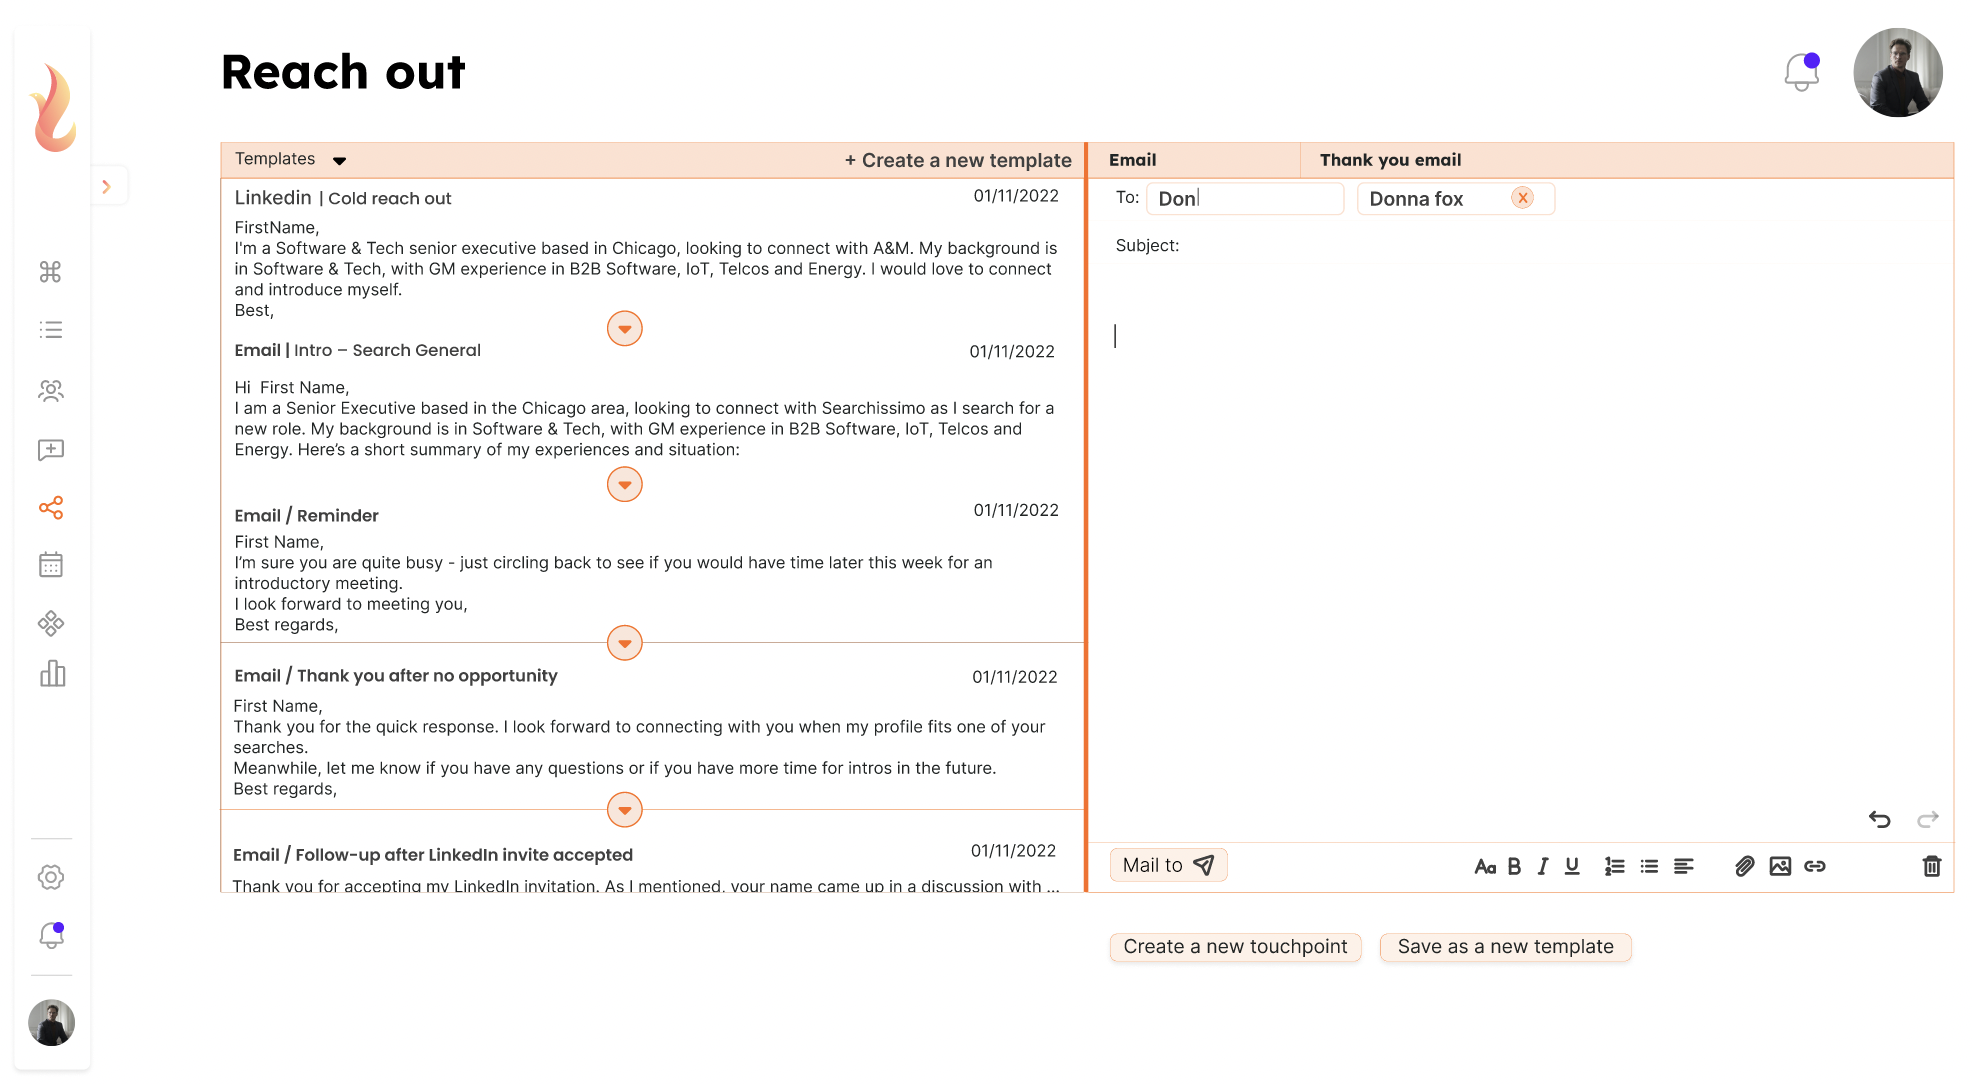Redo edit in email editor
This screenshot has height=1084, width=1972.
1927,819
